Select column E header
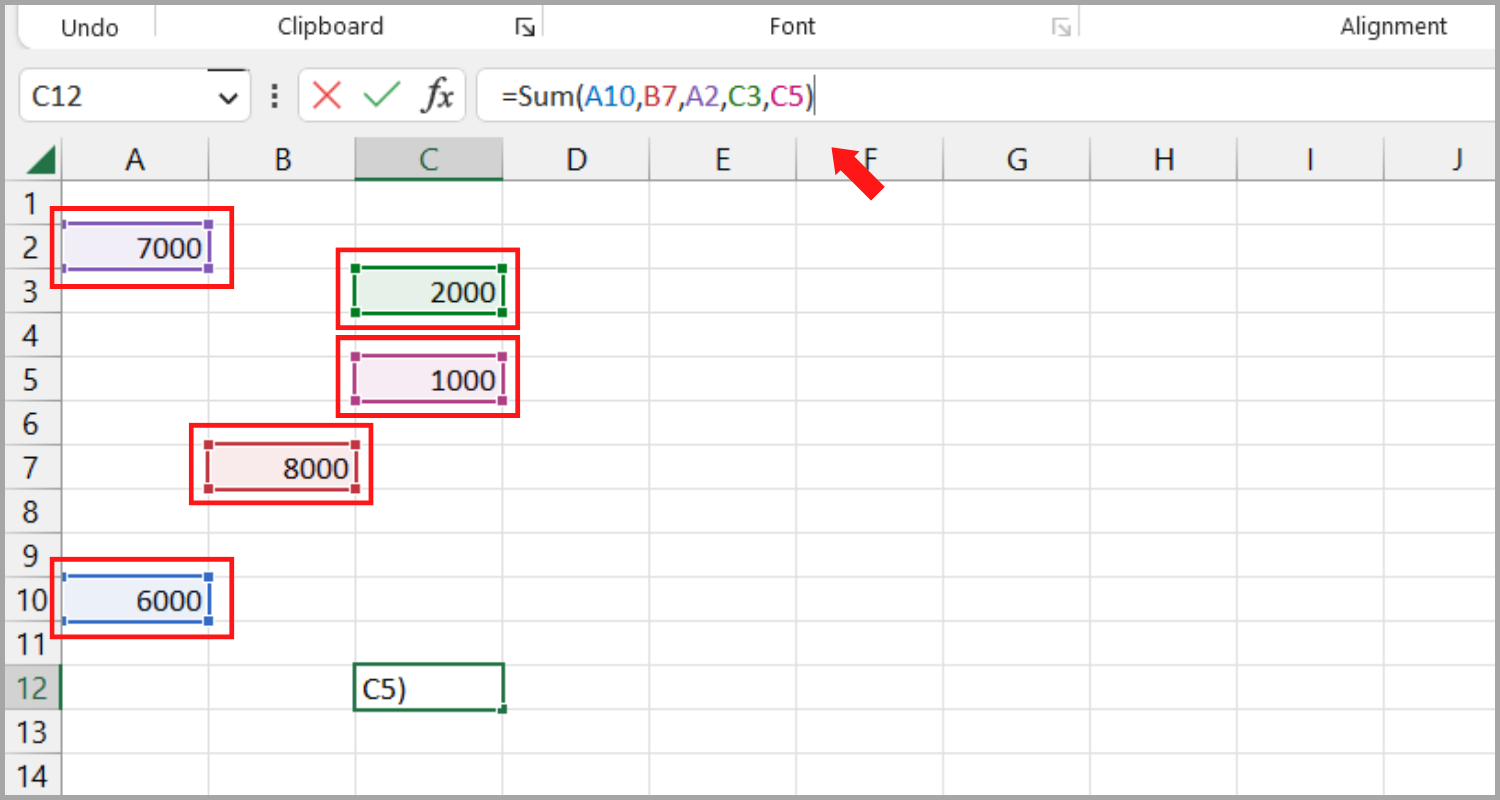This screenshot has height=800, width=1500. tap(723, 159)
